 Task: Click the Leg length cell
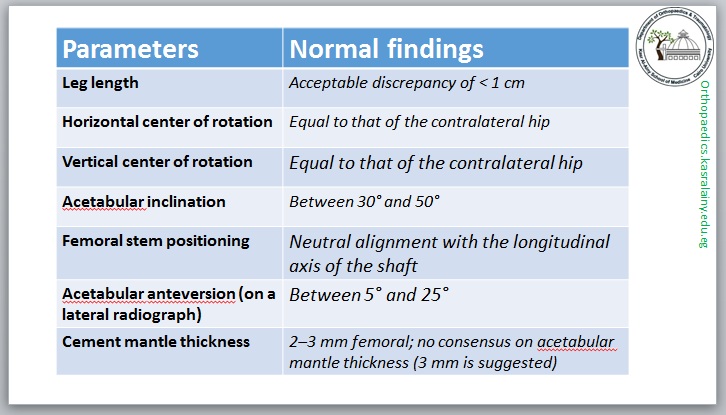(x=99, y=81)
